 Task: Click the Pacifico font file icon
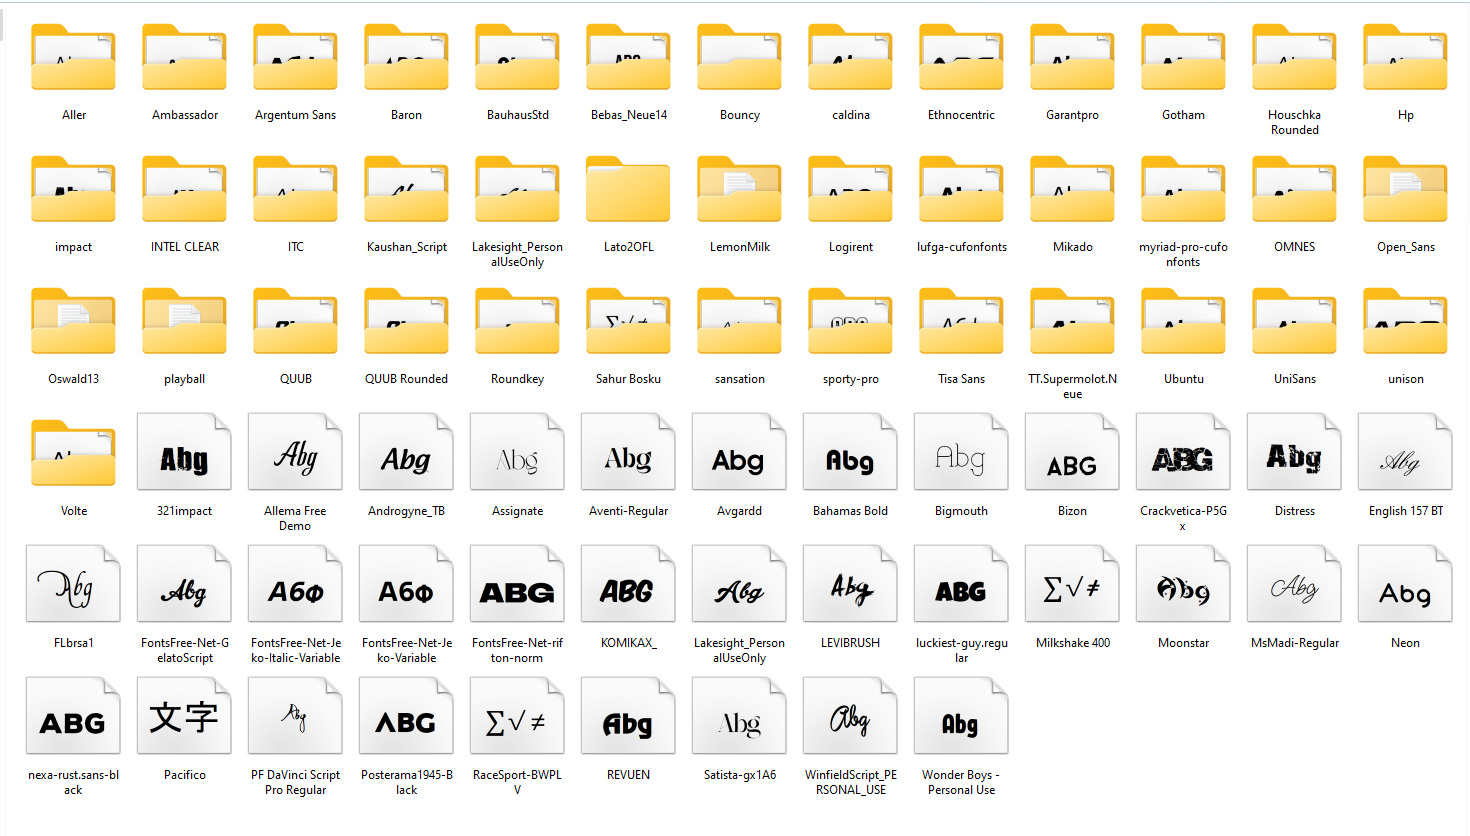tap(184, 716)
